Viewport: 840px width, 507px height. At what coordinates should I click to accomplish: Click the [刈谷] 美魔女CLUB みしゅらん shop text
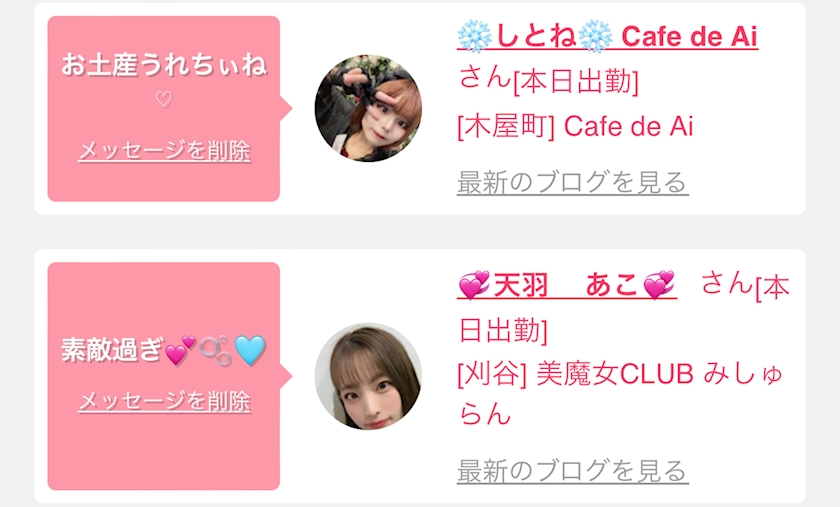pyautogui.click(x=620, y=393)
